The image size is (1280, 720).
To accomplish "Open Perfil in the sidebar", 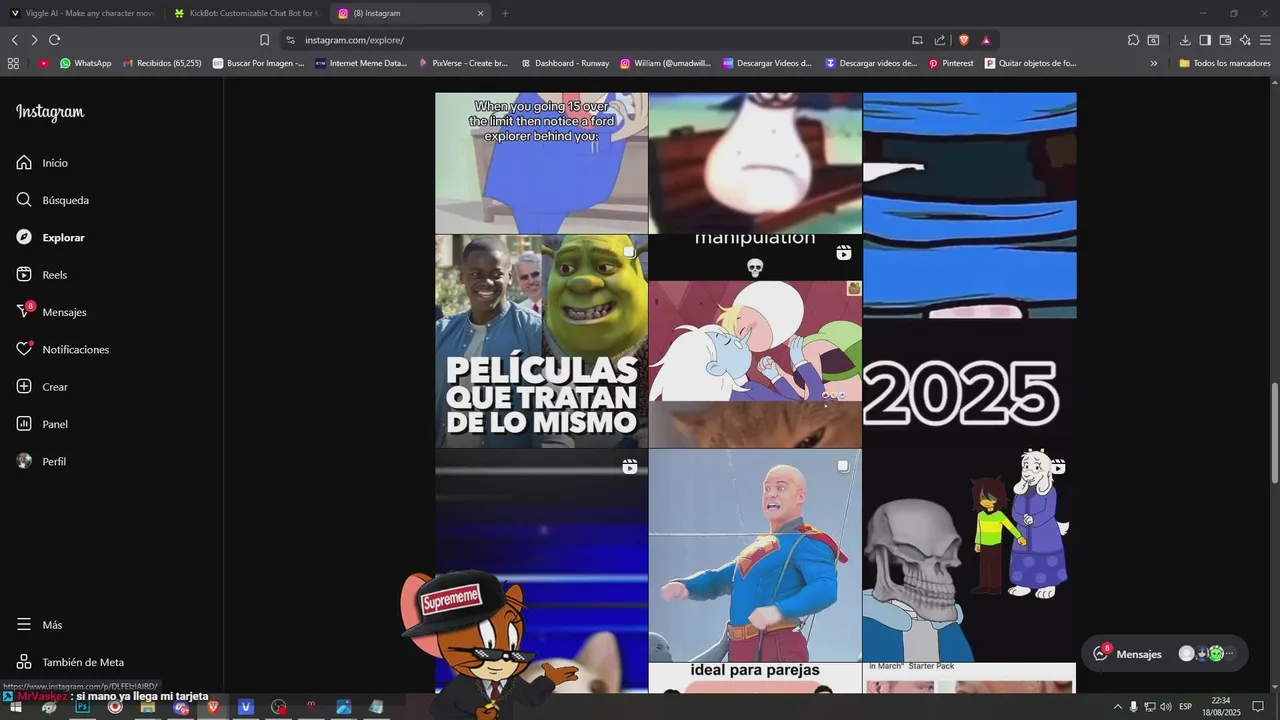I will (41, 462).
